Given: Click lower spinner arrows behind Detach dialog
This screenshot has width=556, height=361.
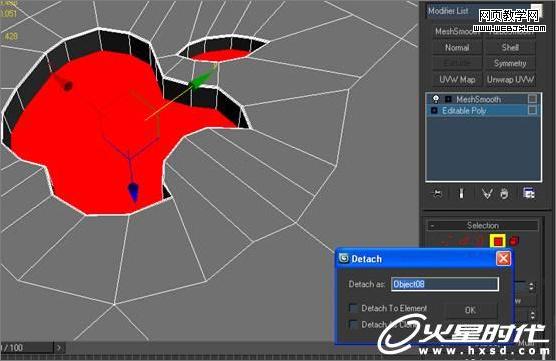Looking at the screenshot, I should 532,315.
